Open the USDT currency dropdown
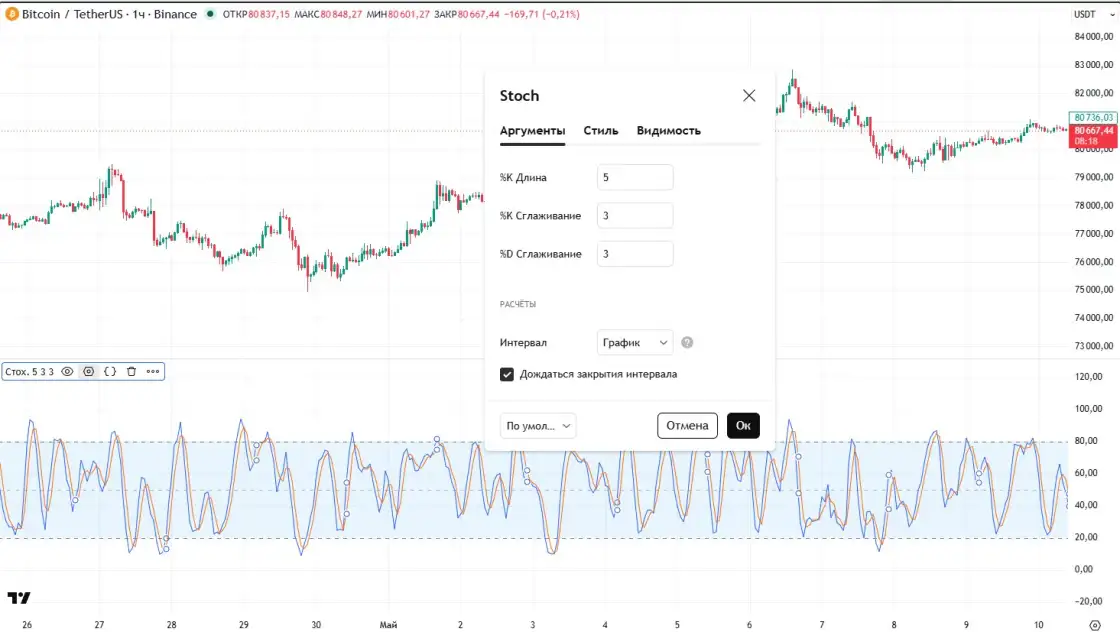1120x632 pixels. click(x=1094, y=14)
